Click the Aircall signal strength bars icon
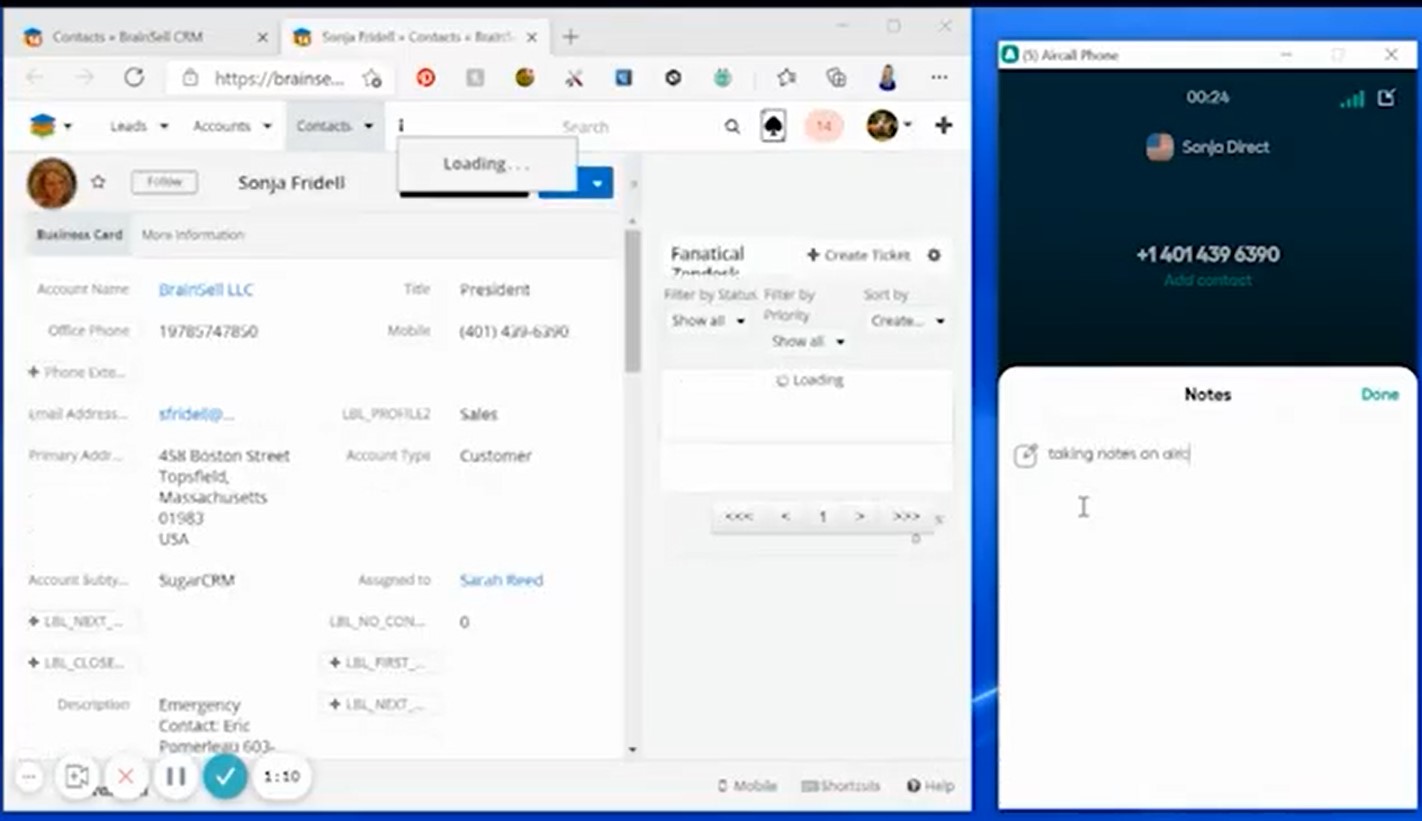The width and height of the screenshot is (1422, 821). click(1352, 98)
